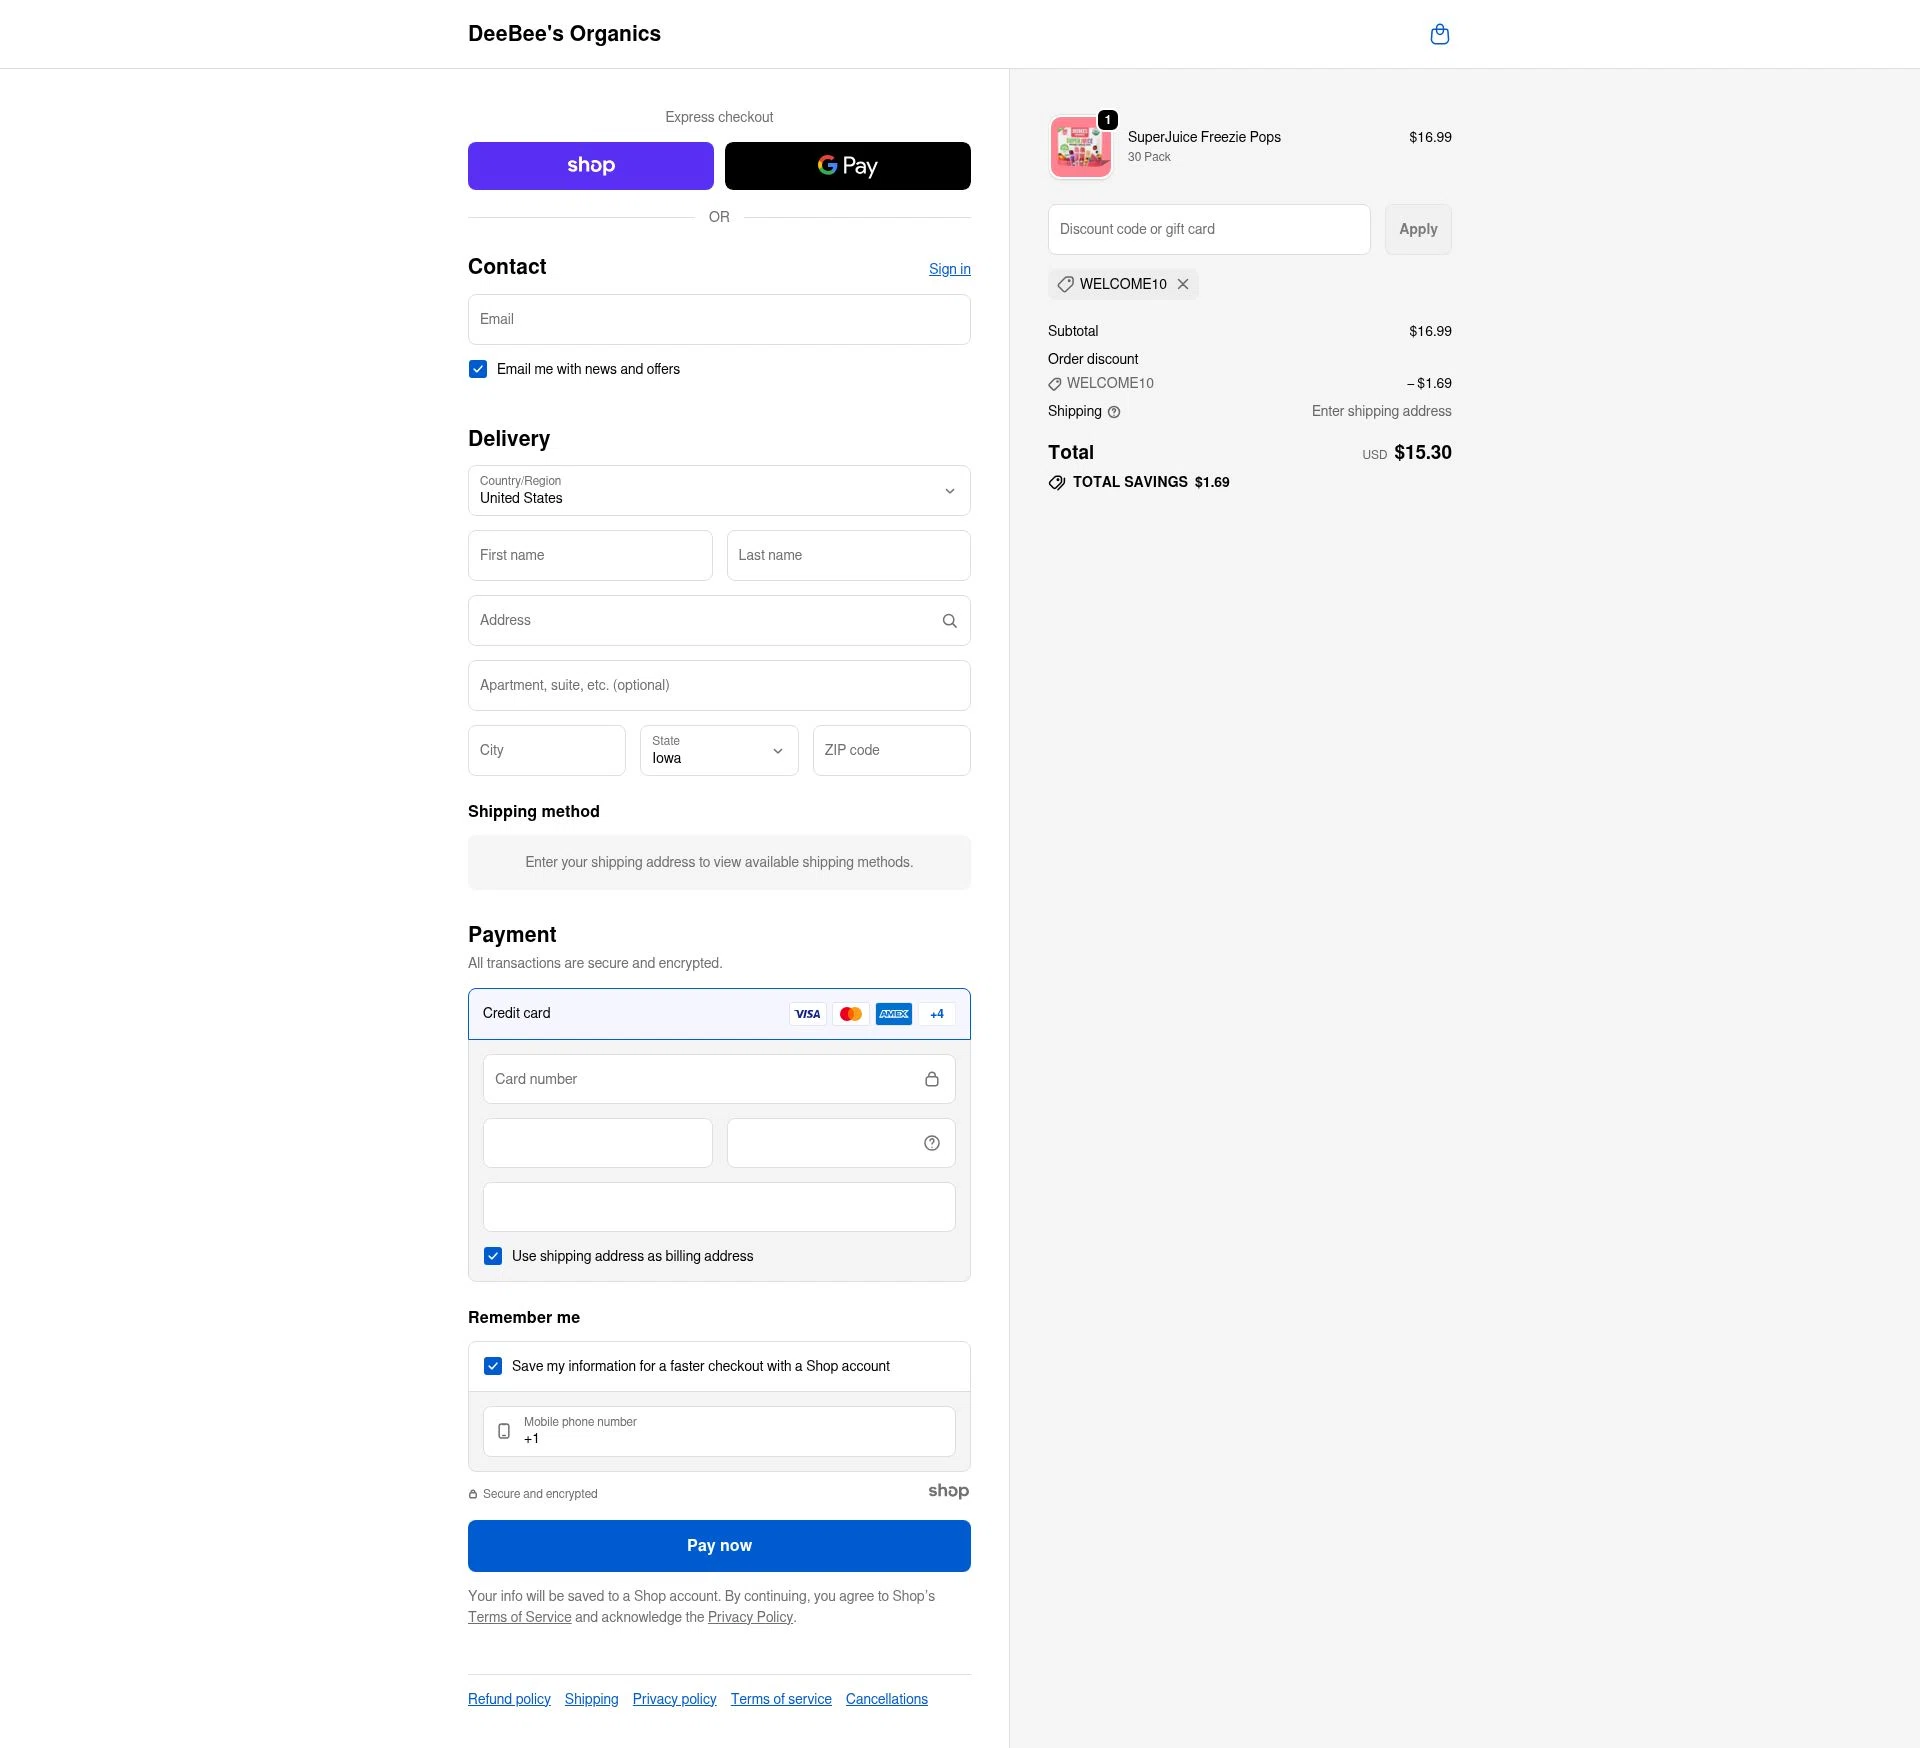Image resolution: width=1920 pixels, height=1748 pixels.
Task: Remove the WELCOME10 discount code tag
Action: tap(1183, 284)
